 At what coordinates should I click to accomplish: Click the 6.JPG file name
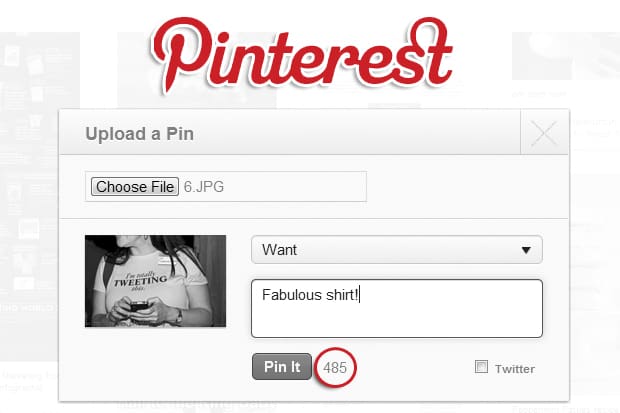[203, 186]
